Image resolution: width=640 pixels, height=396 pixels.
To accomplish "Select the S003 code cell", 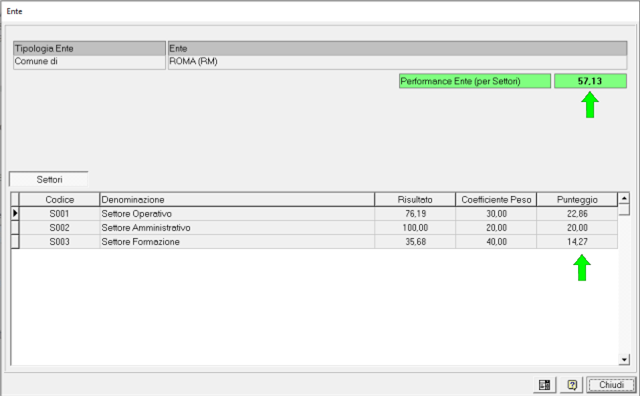I will tap(59, 241).
